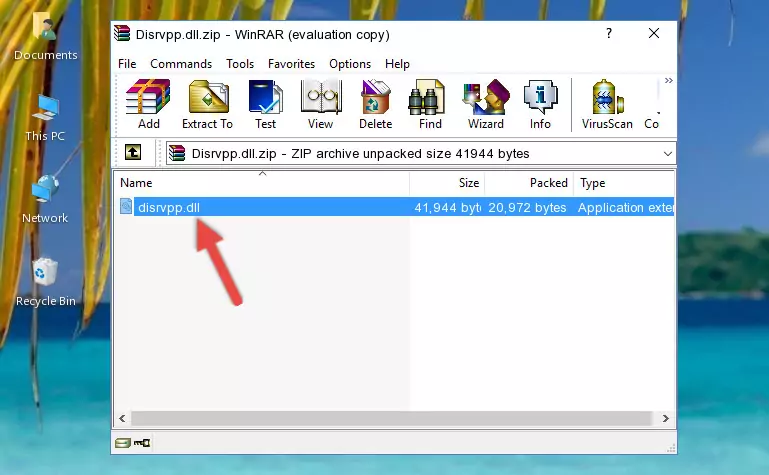Show archive Info
Image resolution: width=769 pixels, height=475 pixels.
tap(540, 104)
